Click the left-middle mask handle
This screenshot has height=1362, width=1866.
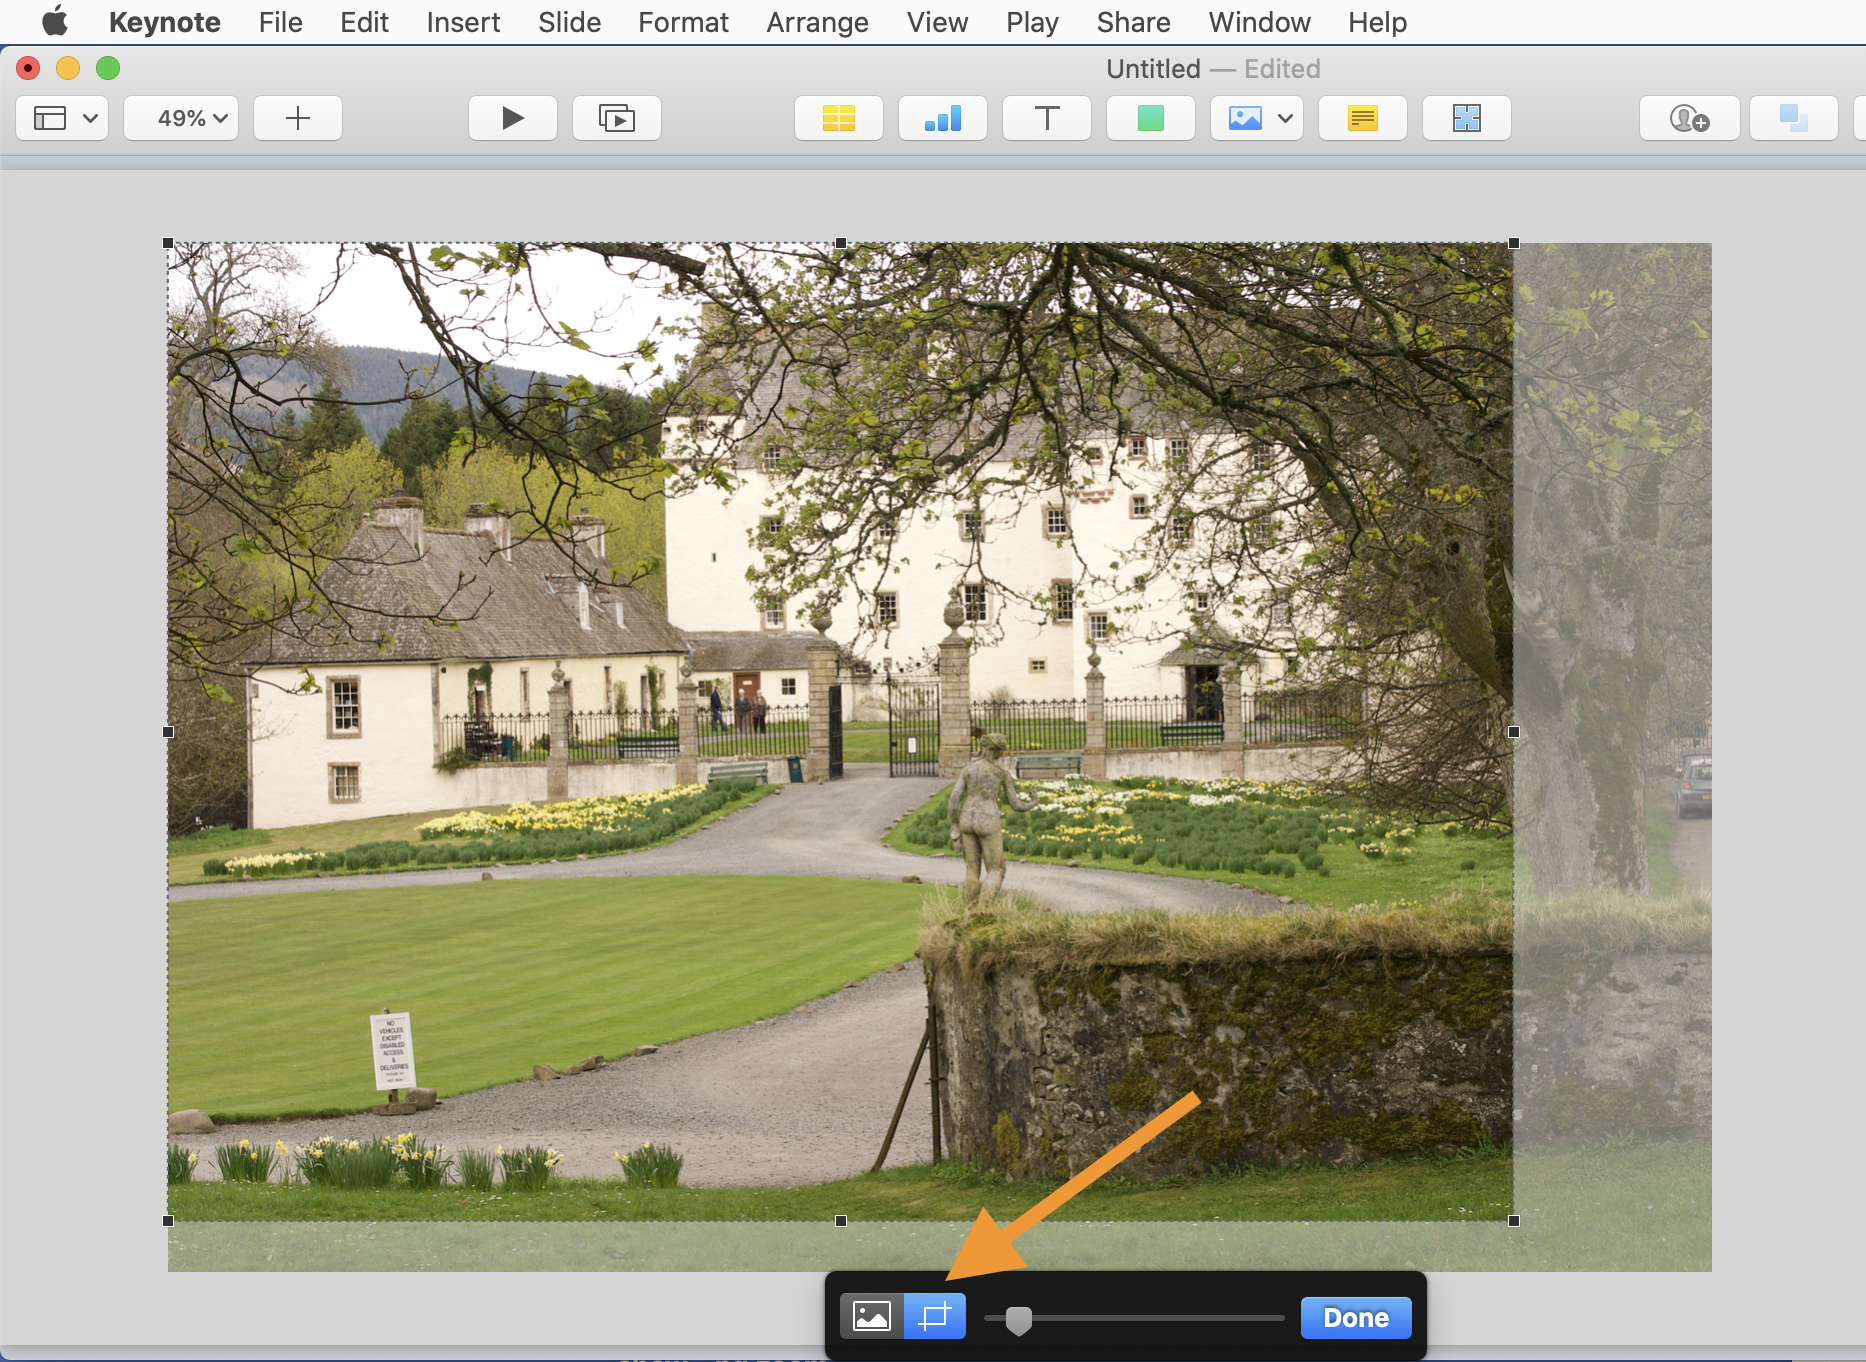(168, 732)
